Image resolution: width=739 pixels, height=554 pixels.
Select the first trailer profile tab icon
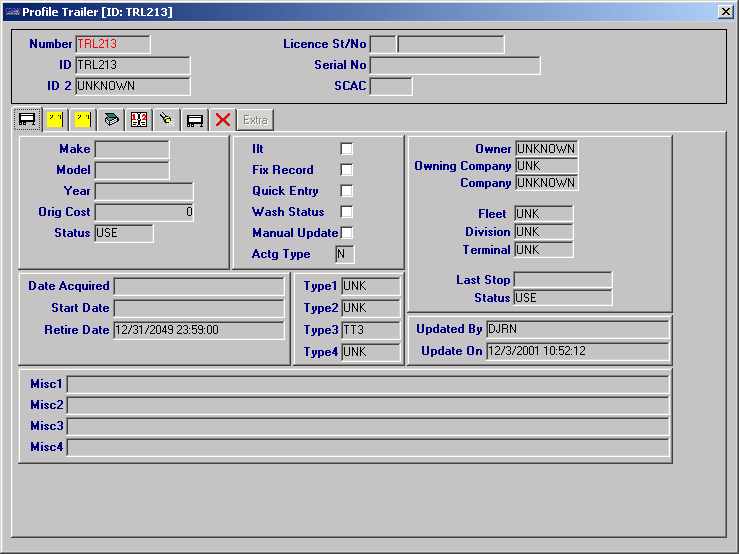point(27,119)
